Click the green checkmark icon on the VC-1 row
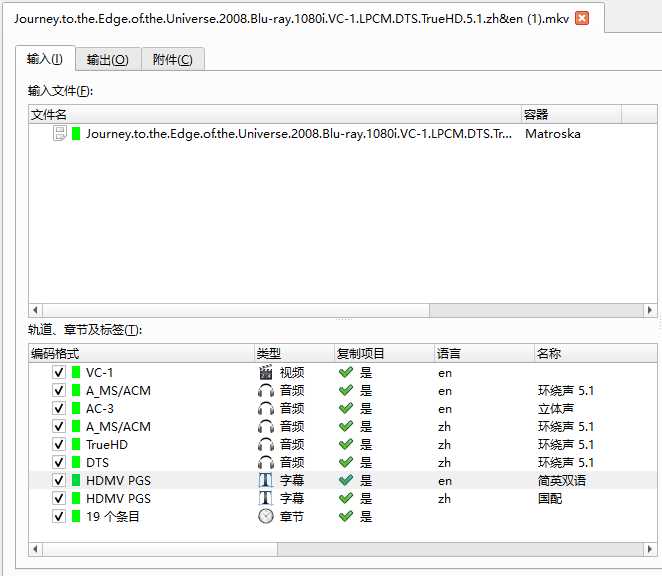The width and height of the screenshot is (662, 576). click(346, 372)
